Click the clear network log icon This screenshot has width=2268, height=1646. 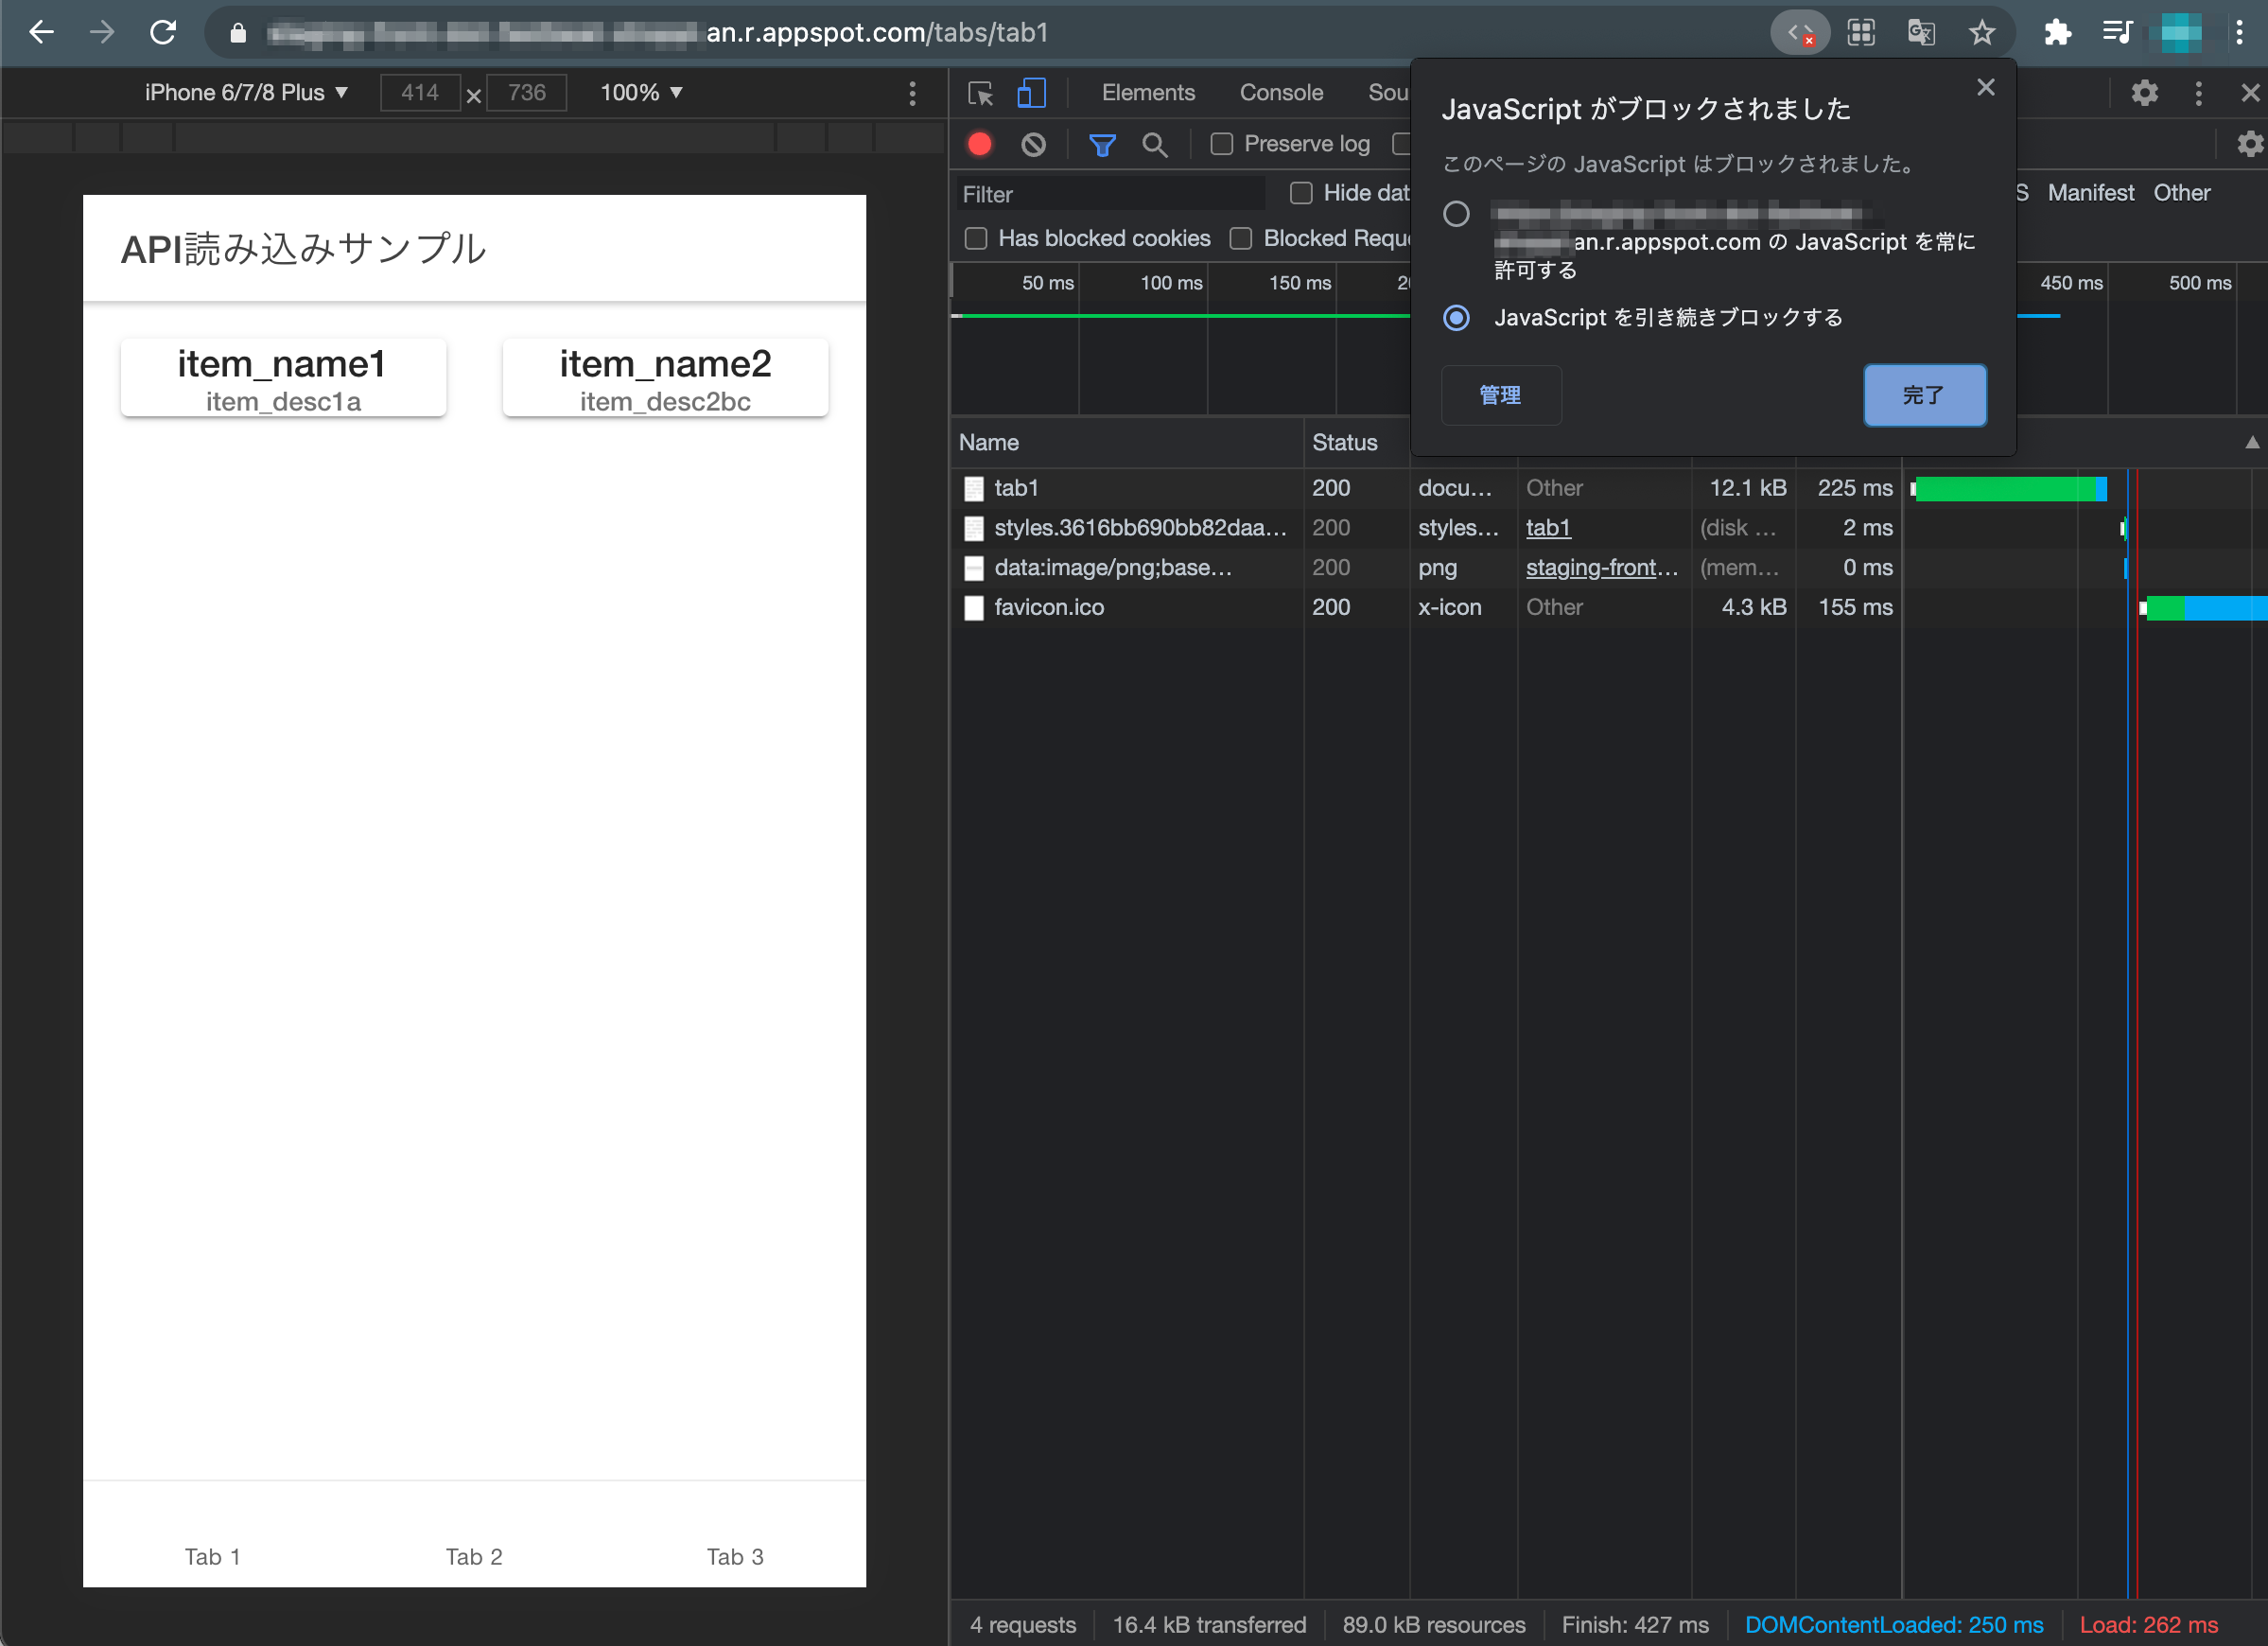coord(1033,144)
